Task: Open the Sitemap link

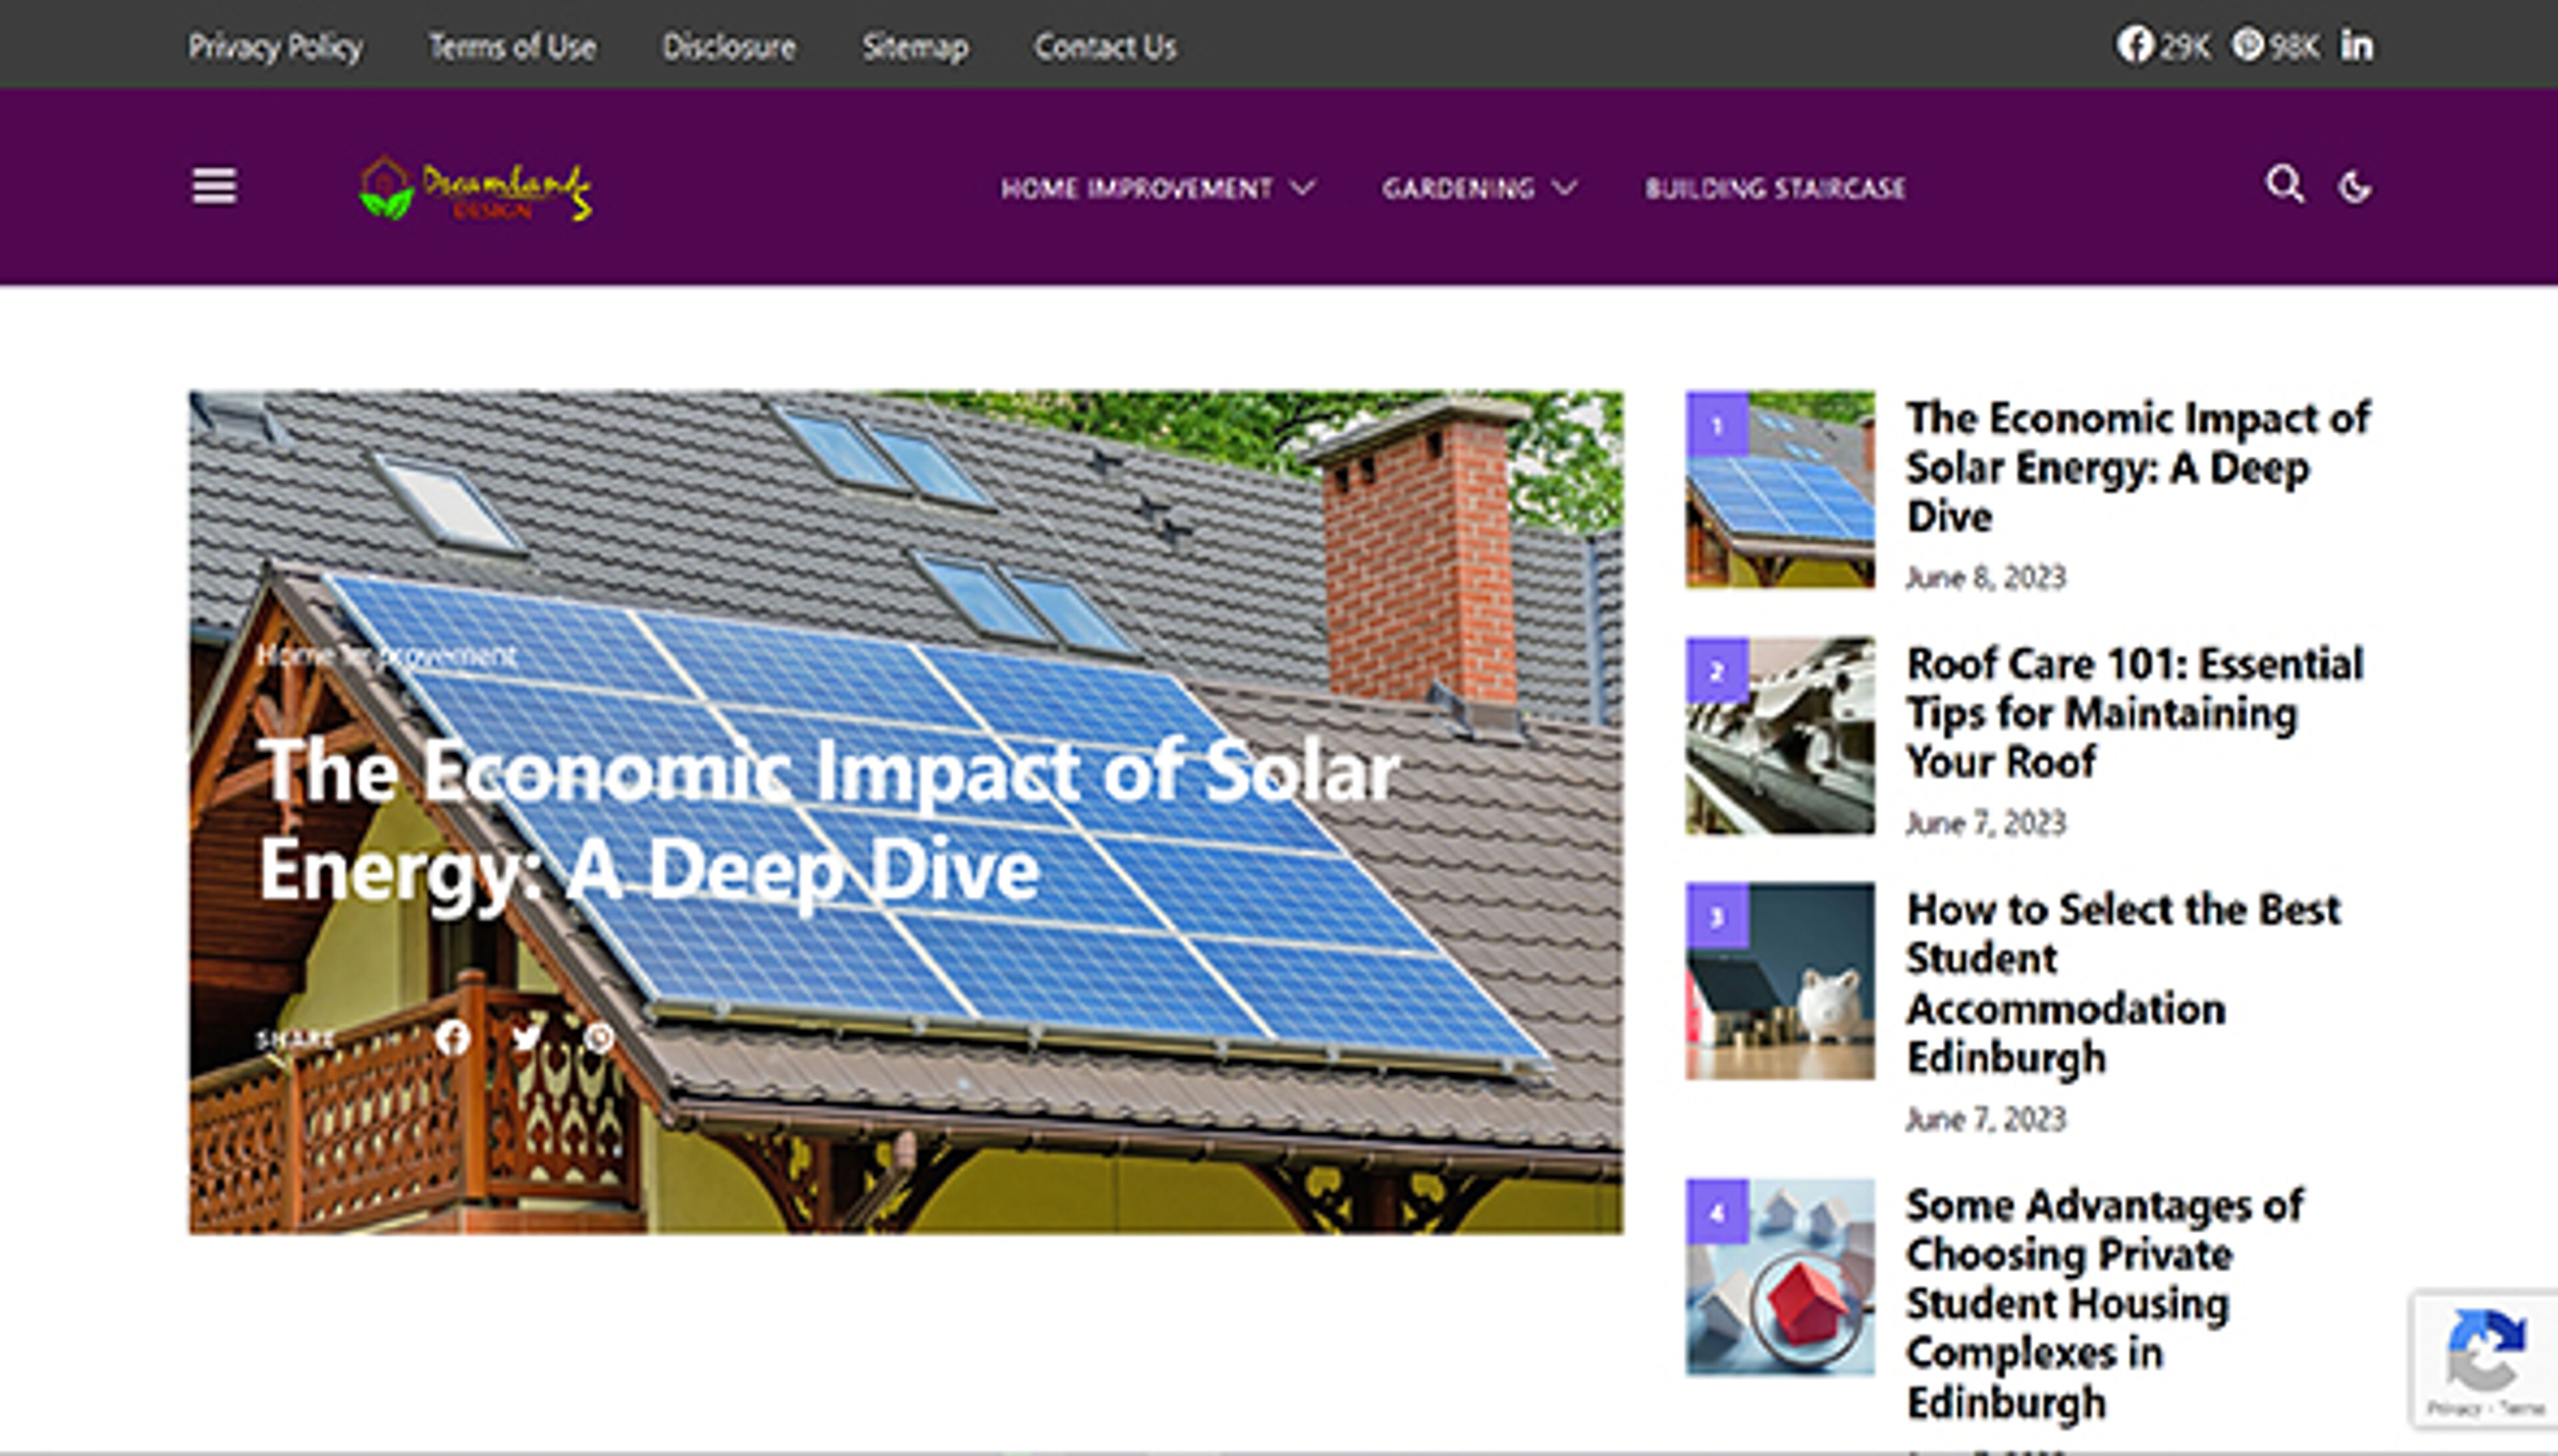Action: 914,47
